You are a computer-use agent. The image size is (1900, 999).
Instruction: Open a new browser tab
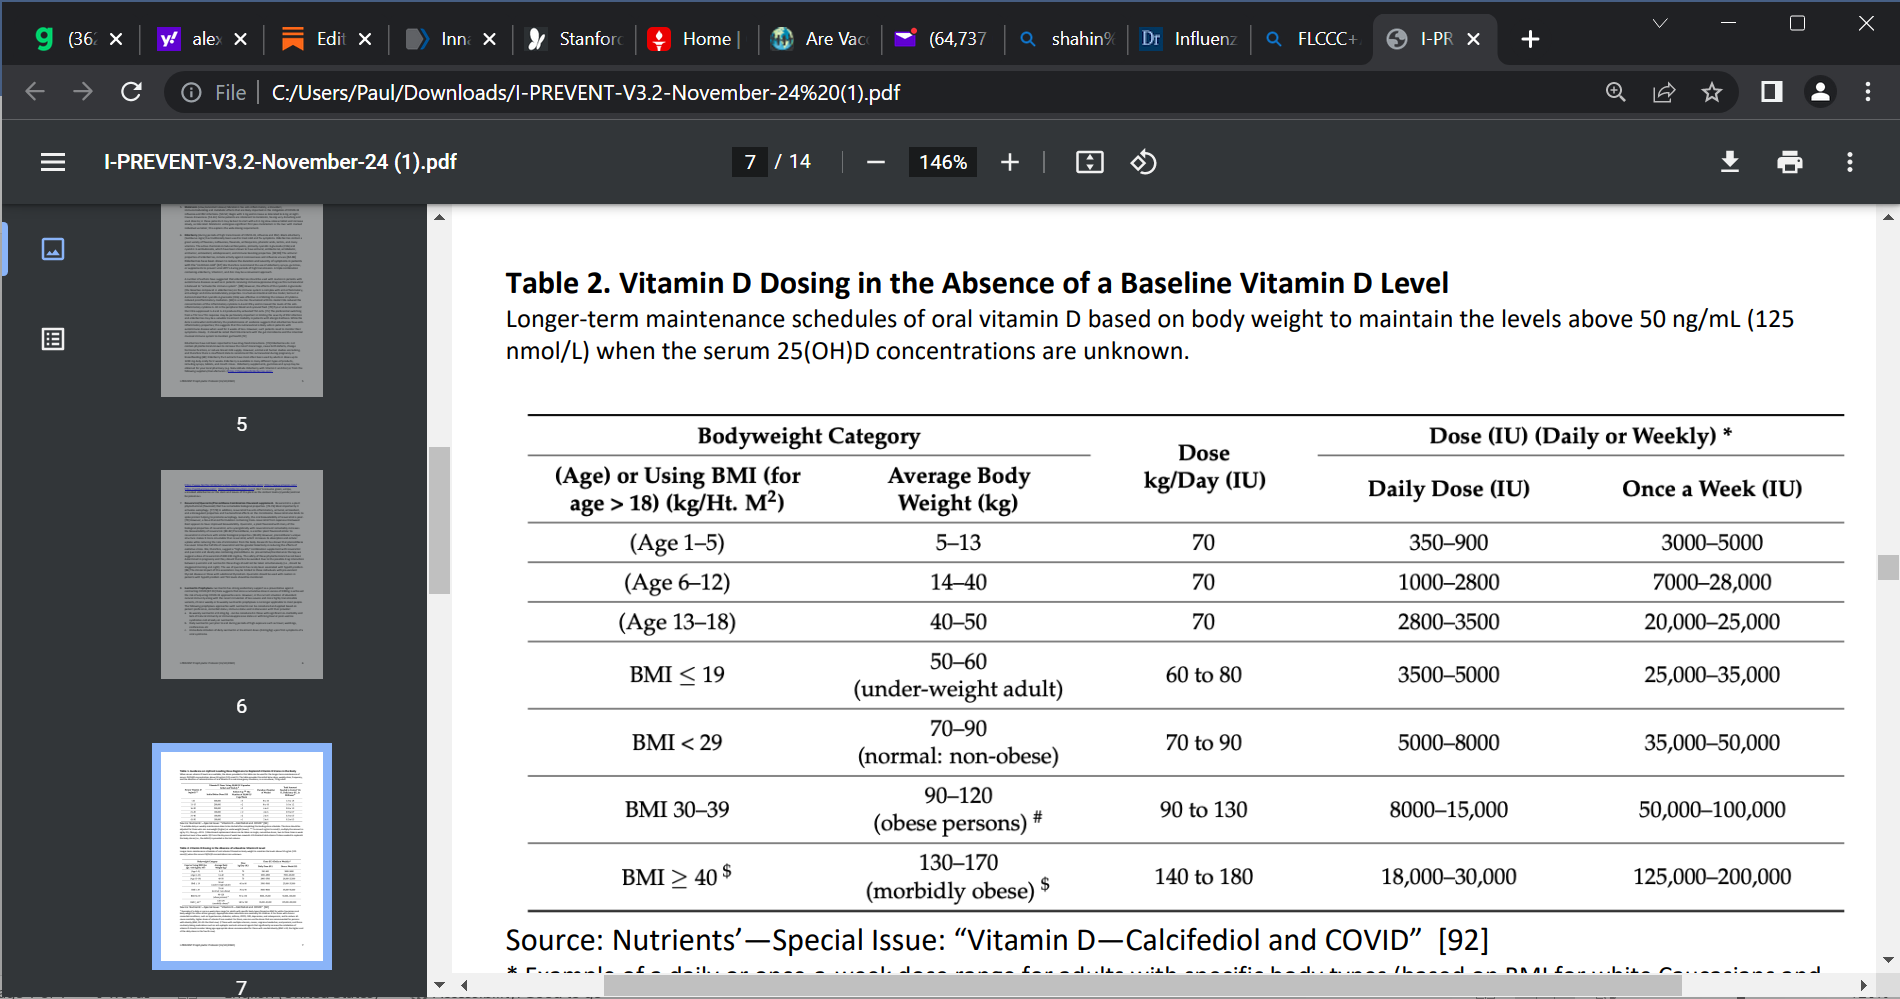[x=1530, y=39]
